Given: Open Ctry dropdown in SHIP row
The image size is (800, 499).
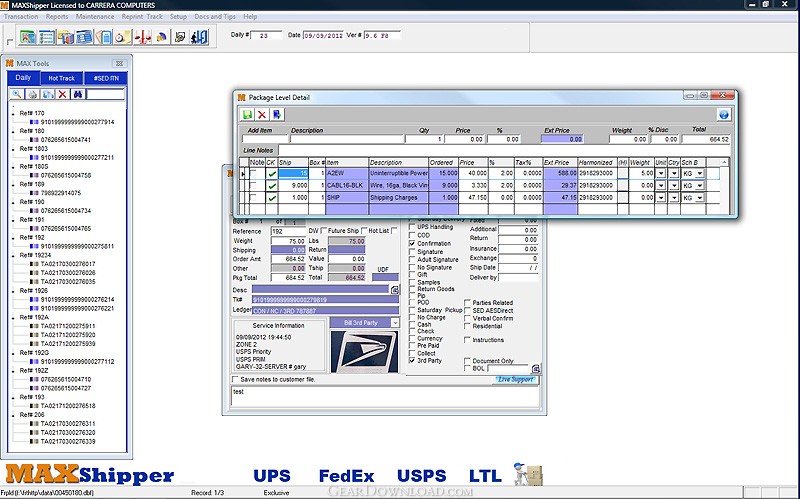Looking at the screenshot, I should pyautogui.click(x=674, y=197).
